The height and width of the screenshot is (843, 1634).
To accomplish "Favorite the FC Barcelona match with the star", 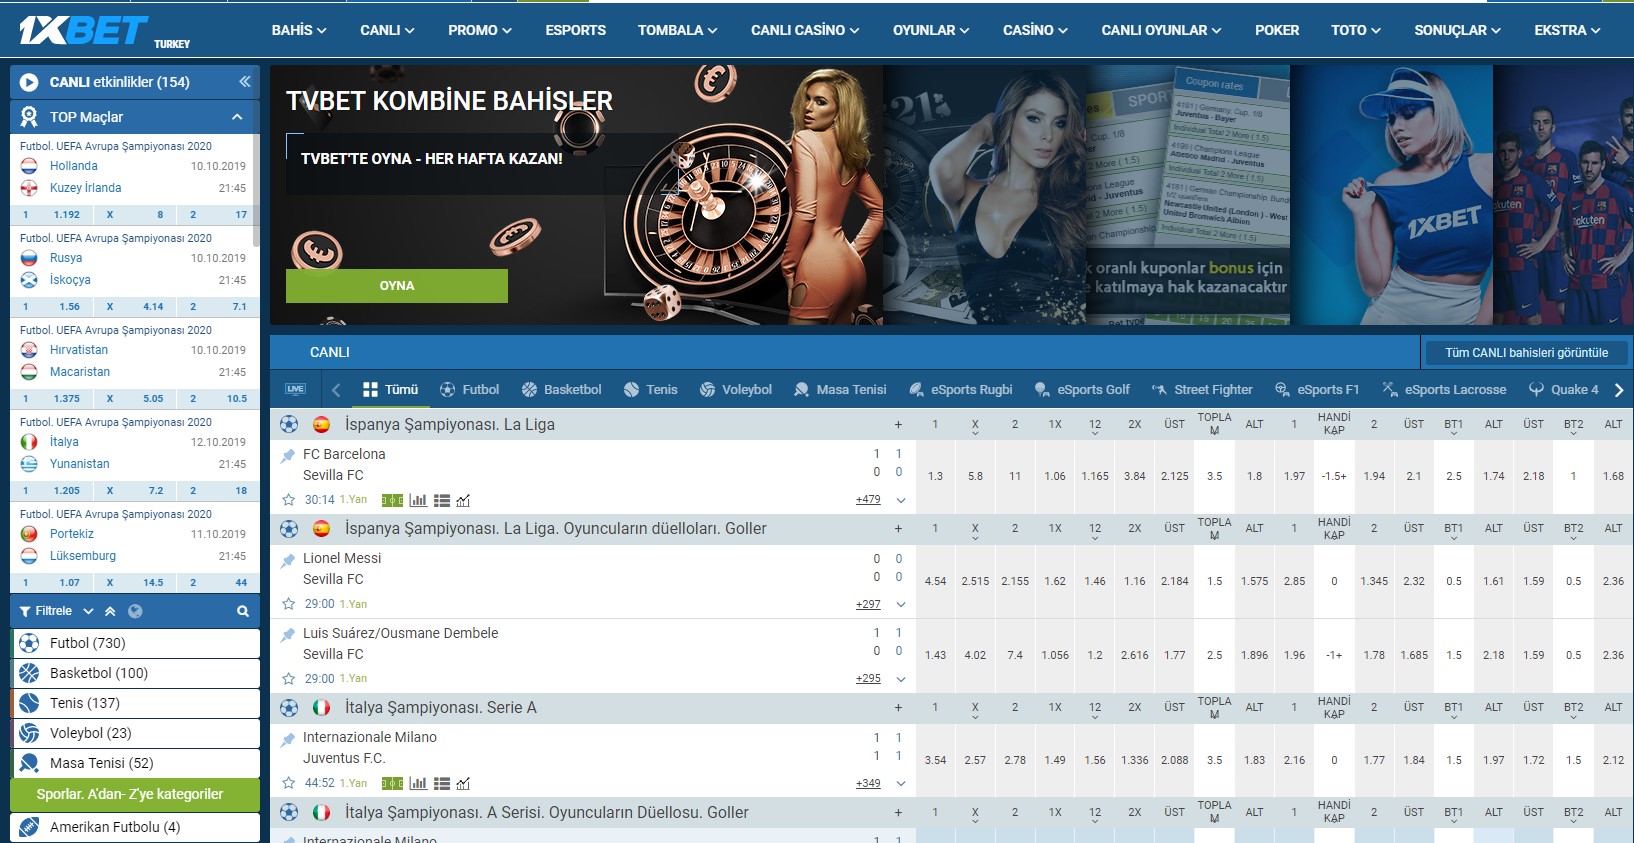I will (x=289, y=500).
